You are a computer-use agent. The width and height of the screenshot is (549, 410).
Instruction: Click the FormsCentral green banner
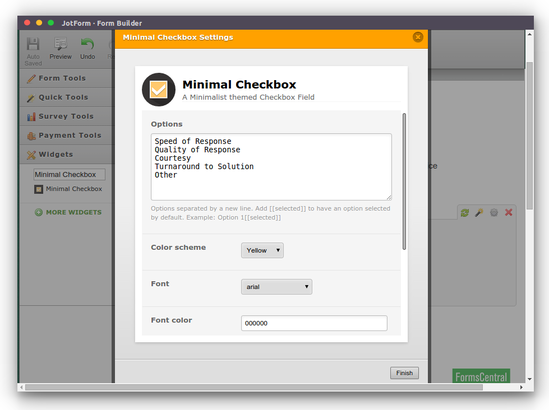pos(481,376)
